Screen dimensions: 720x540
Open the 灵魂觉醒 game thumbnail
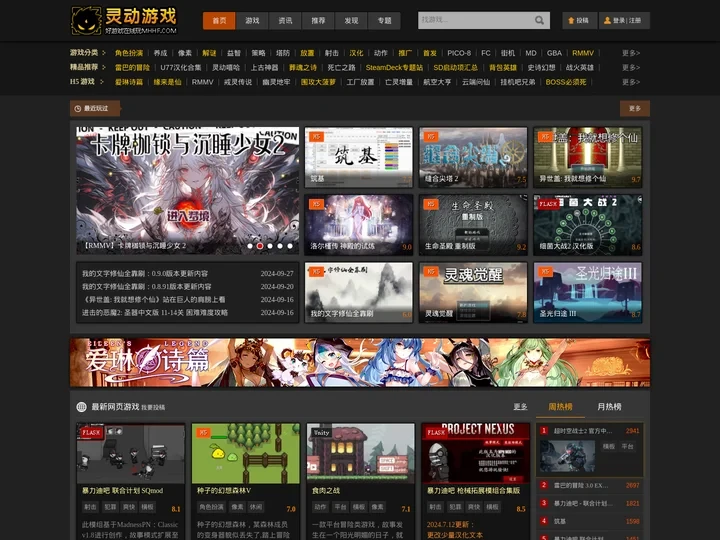(x=473, y=292)
